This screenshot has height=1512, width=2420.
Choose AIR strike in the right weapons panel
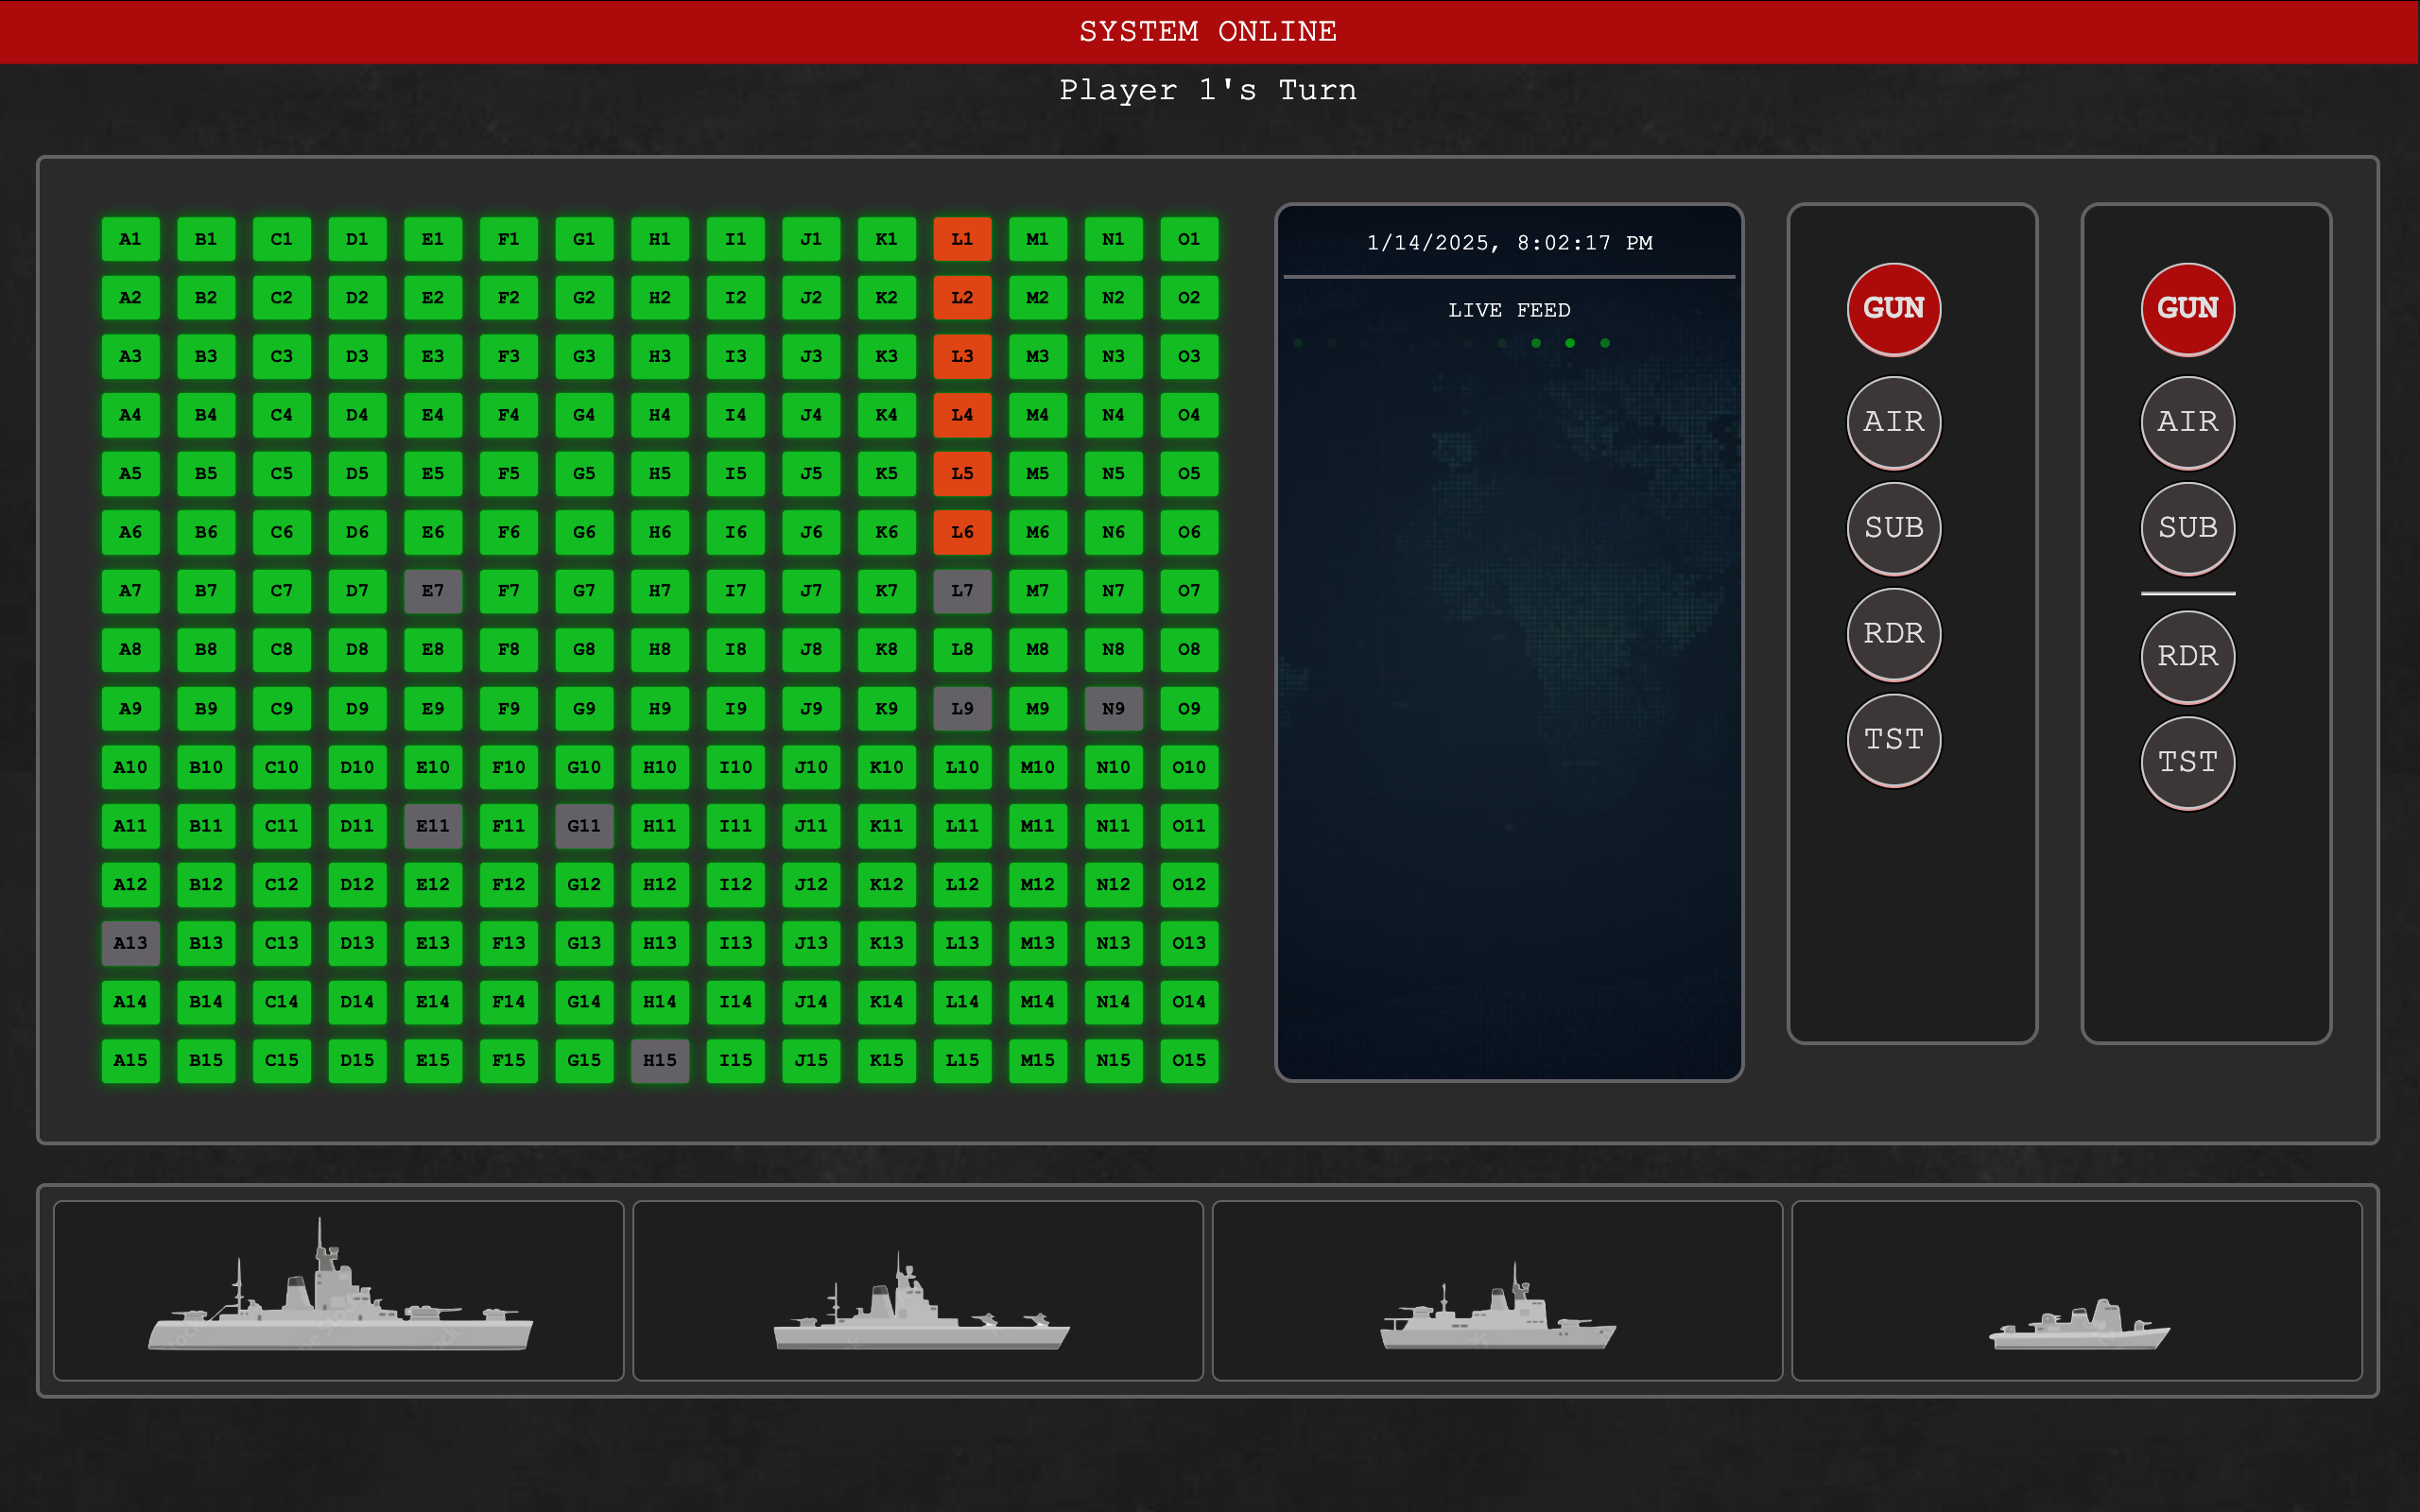[2188, 422]
